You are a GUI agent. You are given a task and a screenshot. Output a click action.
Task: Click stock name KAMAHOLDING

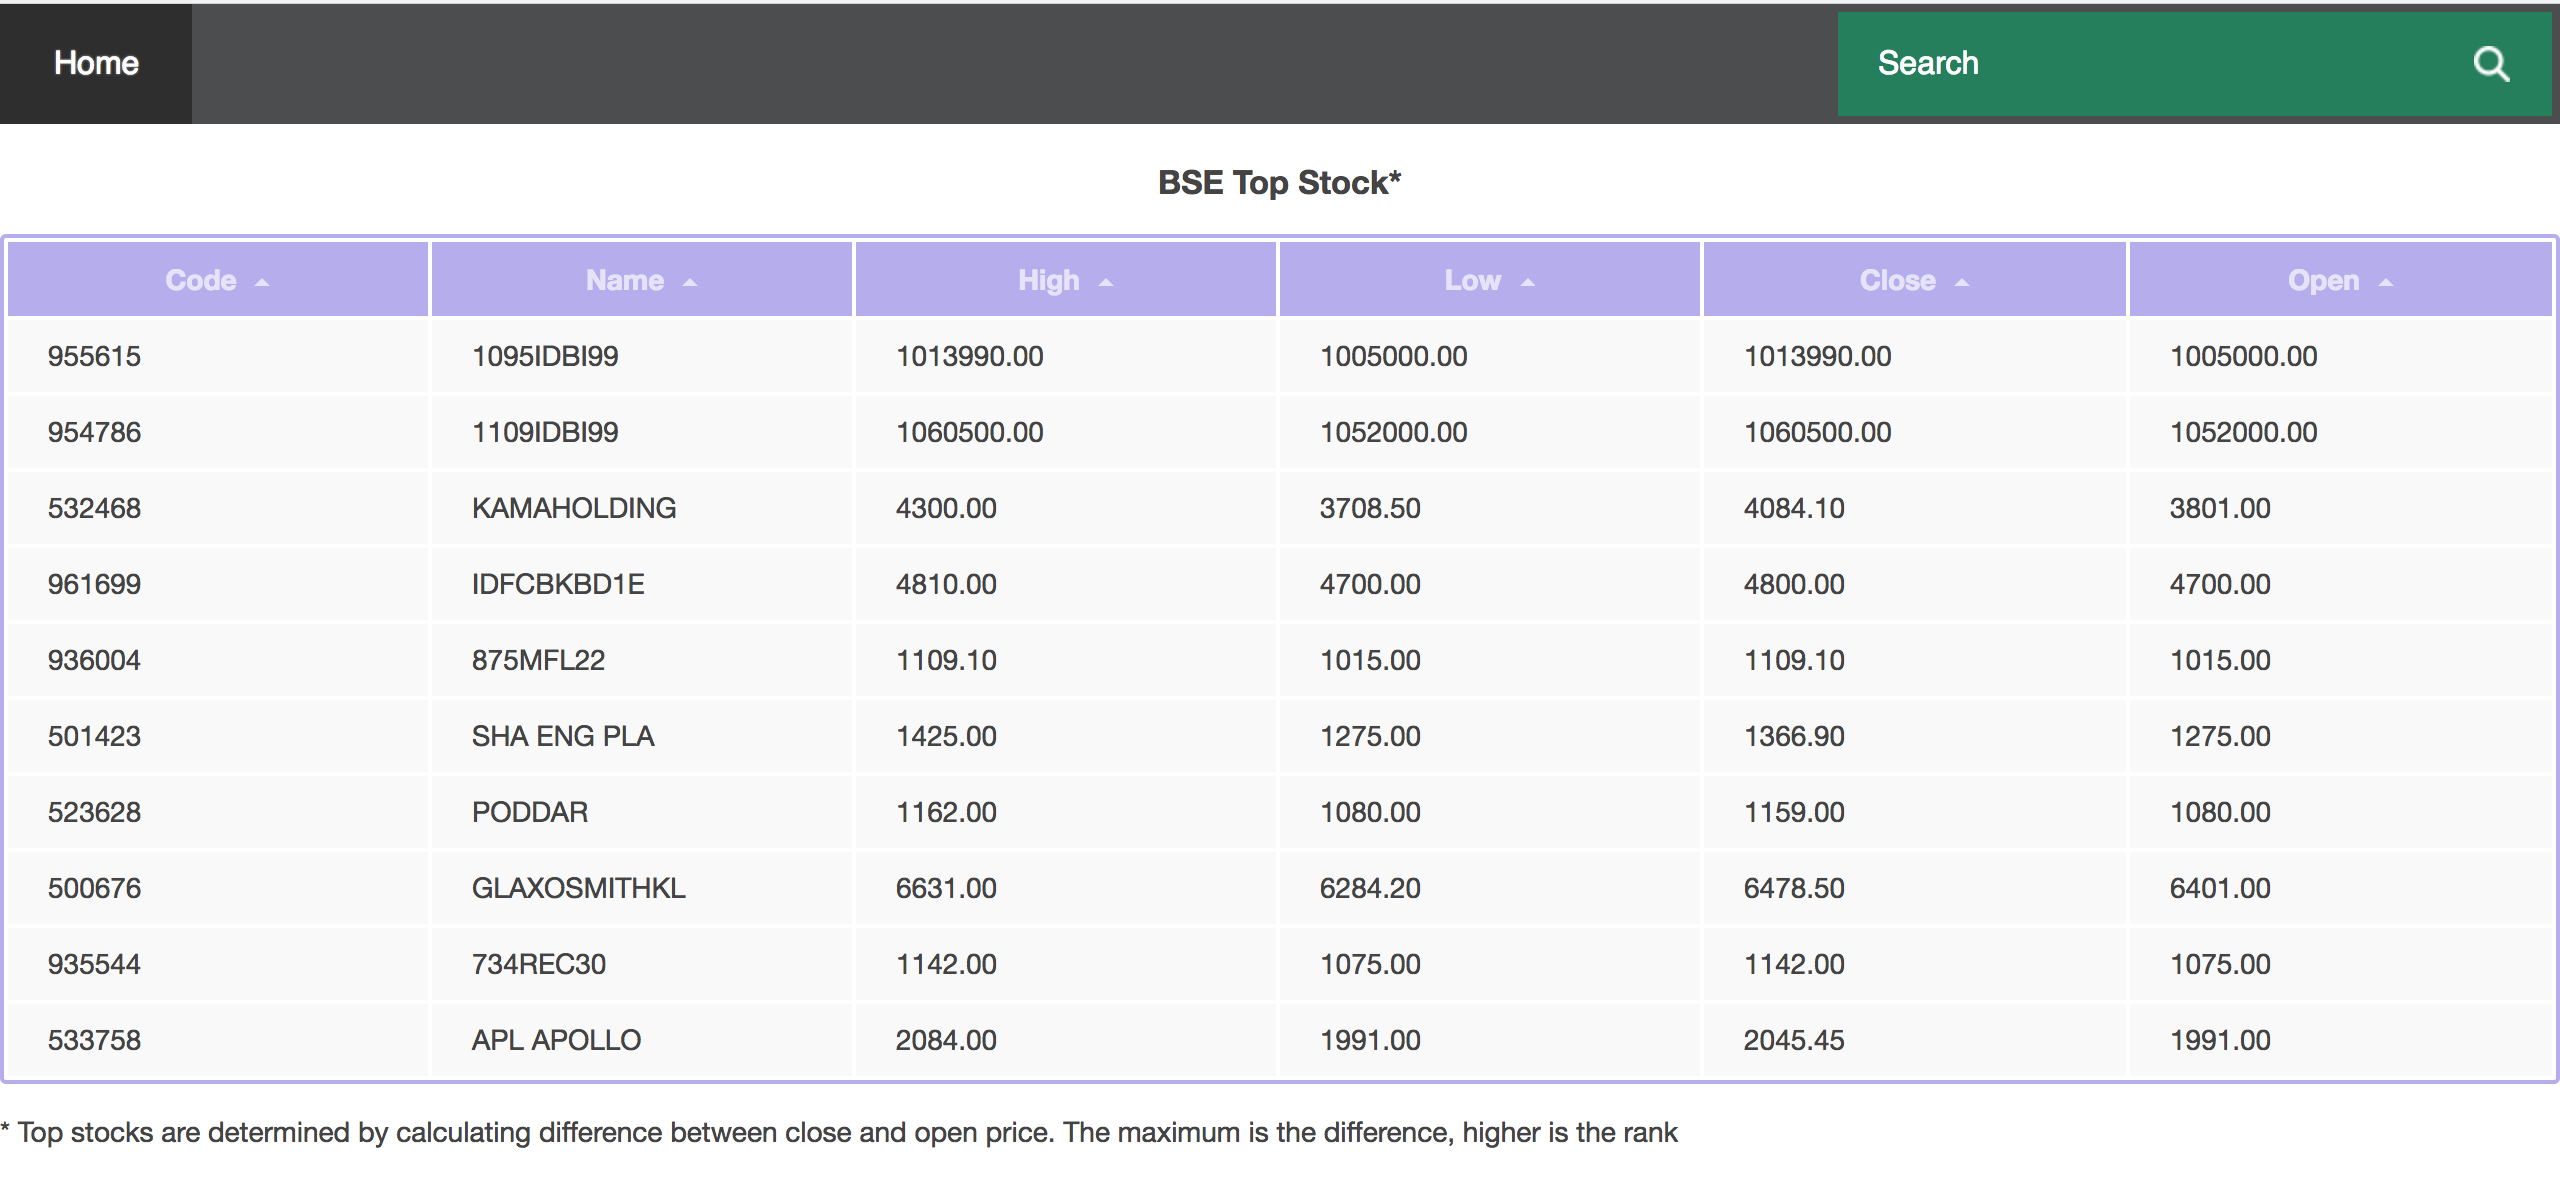pos(574,508)
